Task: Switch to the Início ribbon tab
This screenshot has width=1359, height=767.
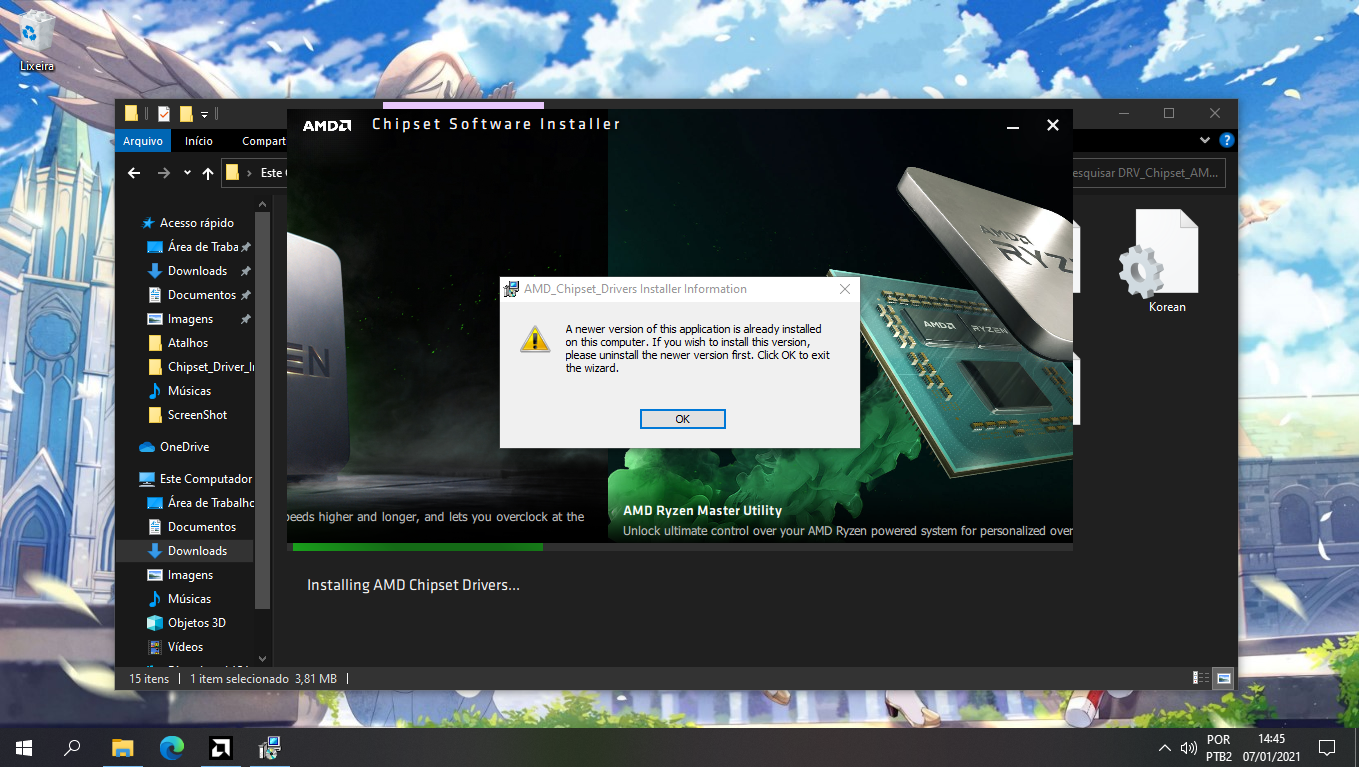Action: 199,141
